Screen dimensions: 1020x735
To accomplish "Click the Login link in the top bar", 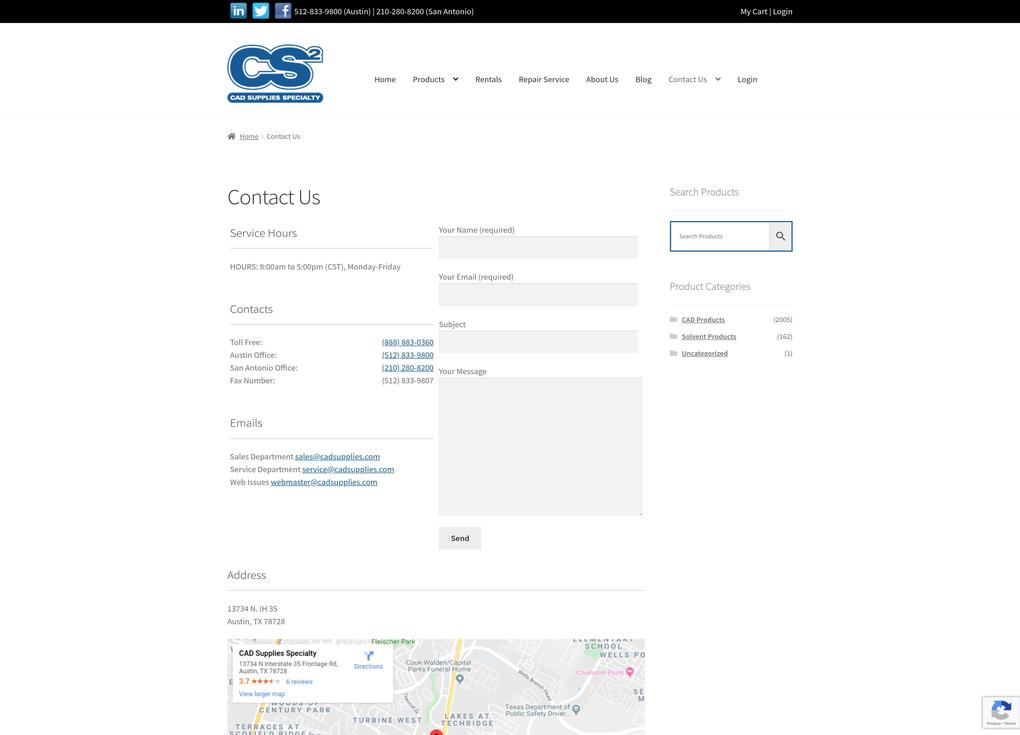I will (x=783, y=12).
